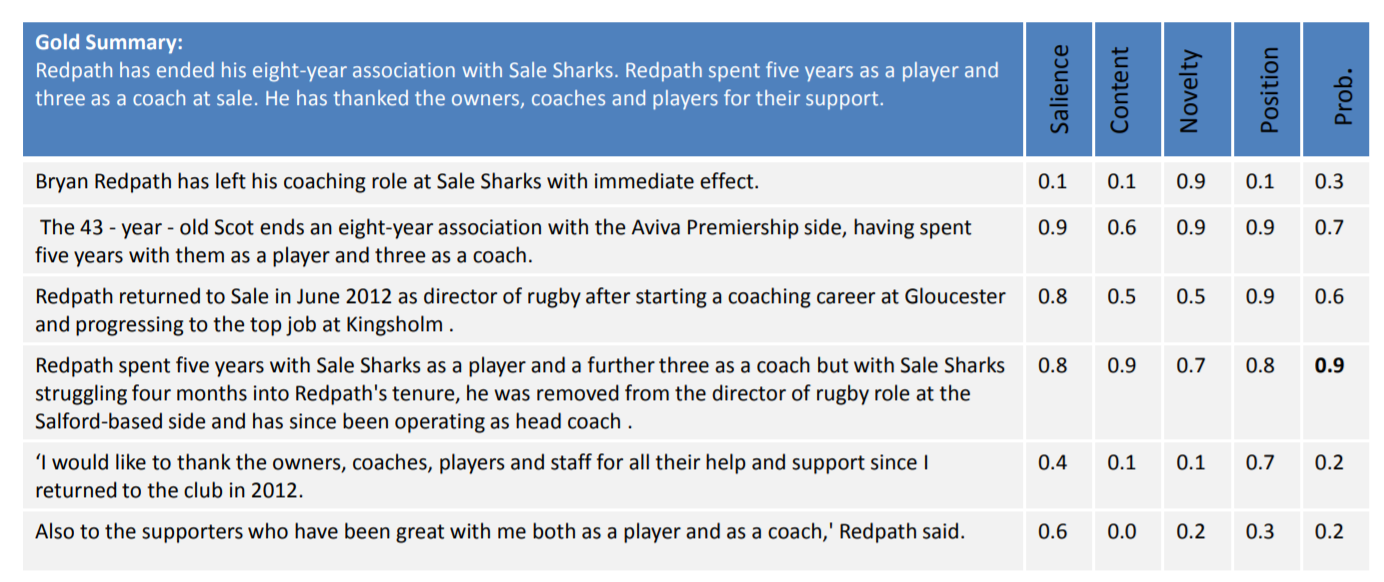
Task: Click Prob. value 0.3 in first row
Action: (x=1329, y=182)
